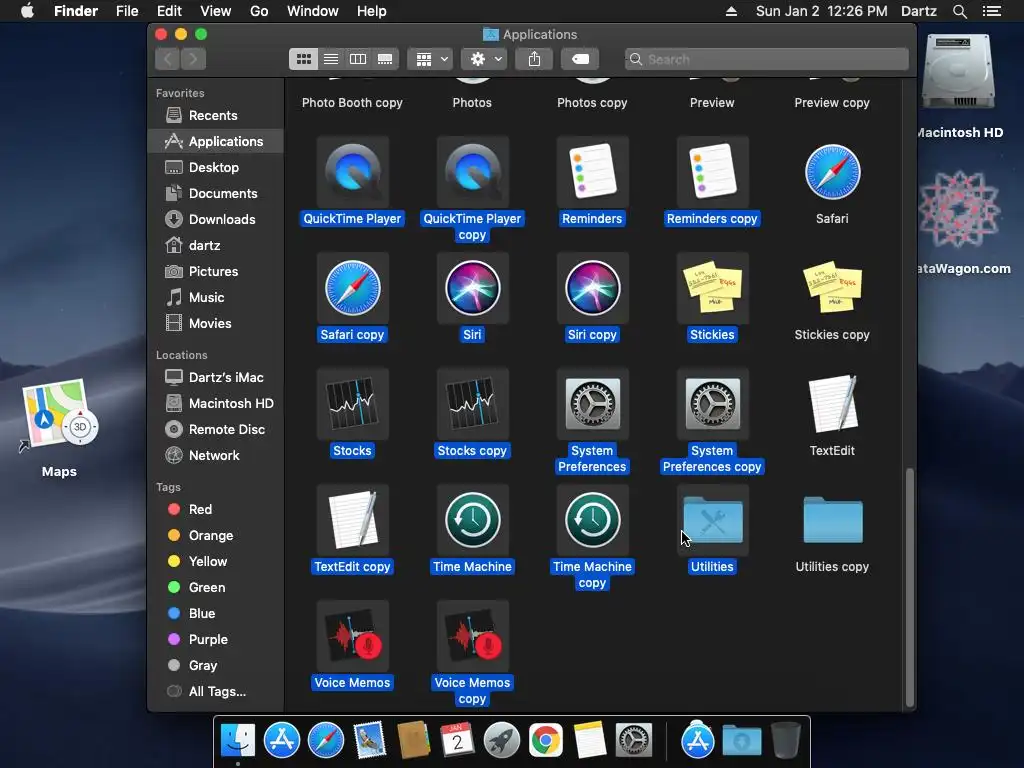This screenshot has width=1024, height=768.
Task: Open the Go menu
Action: pyautogui.click(x=259, y=11)
